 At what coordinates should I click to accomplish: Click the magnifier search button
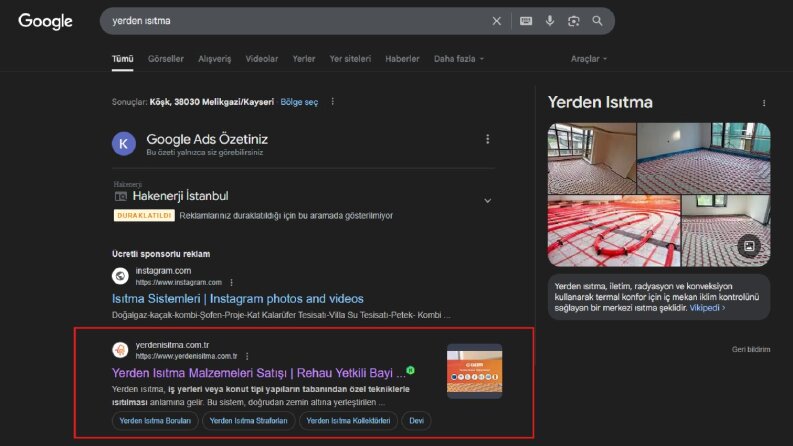(x=597, y=21)
